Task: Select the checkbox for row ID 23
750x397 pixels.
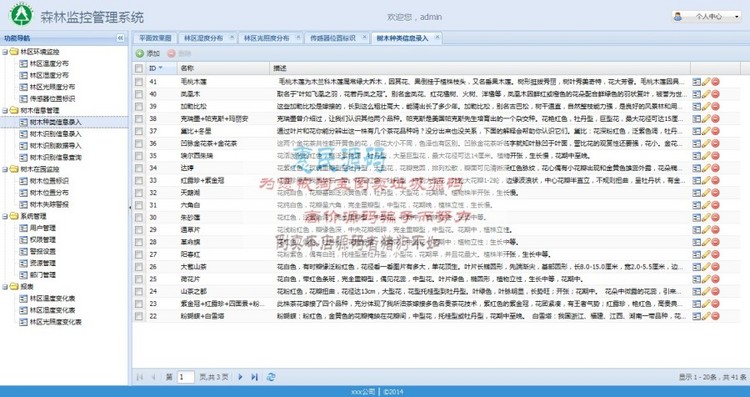Action: click(x=139, y=304)
